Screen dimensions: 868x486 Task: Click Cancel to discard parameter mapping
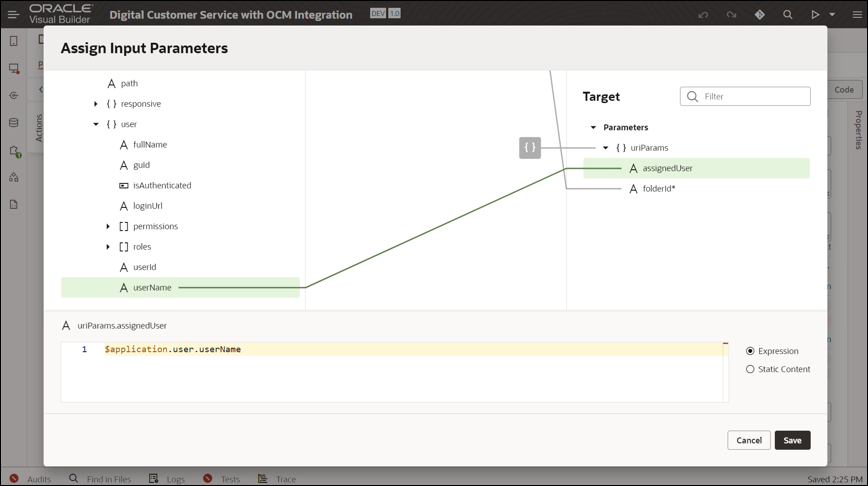coord(748,441)
